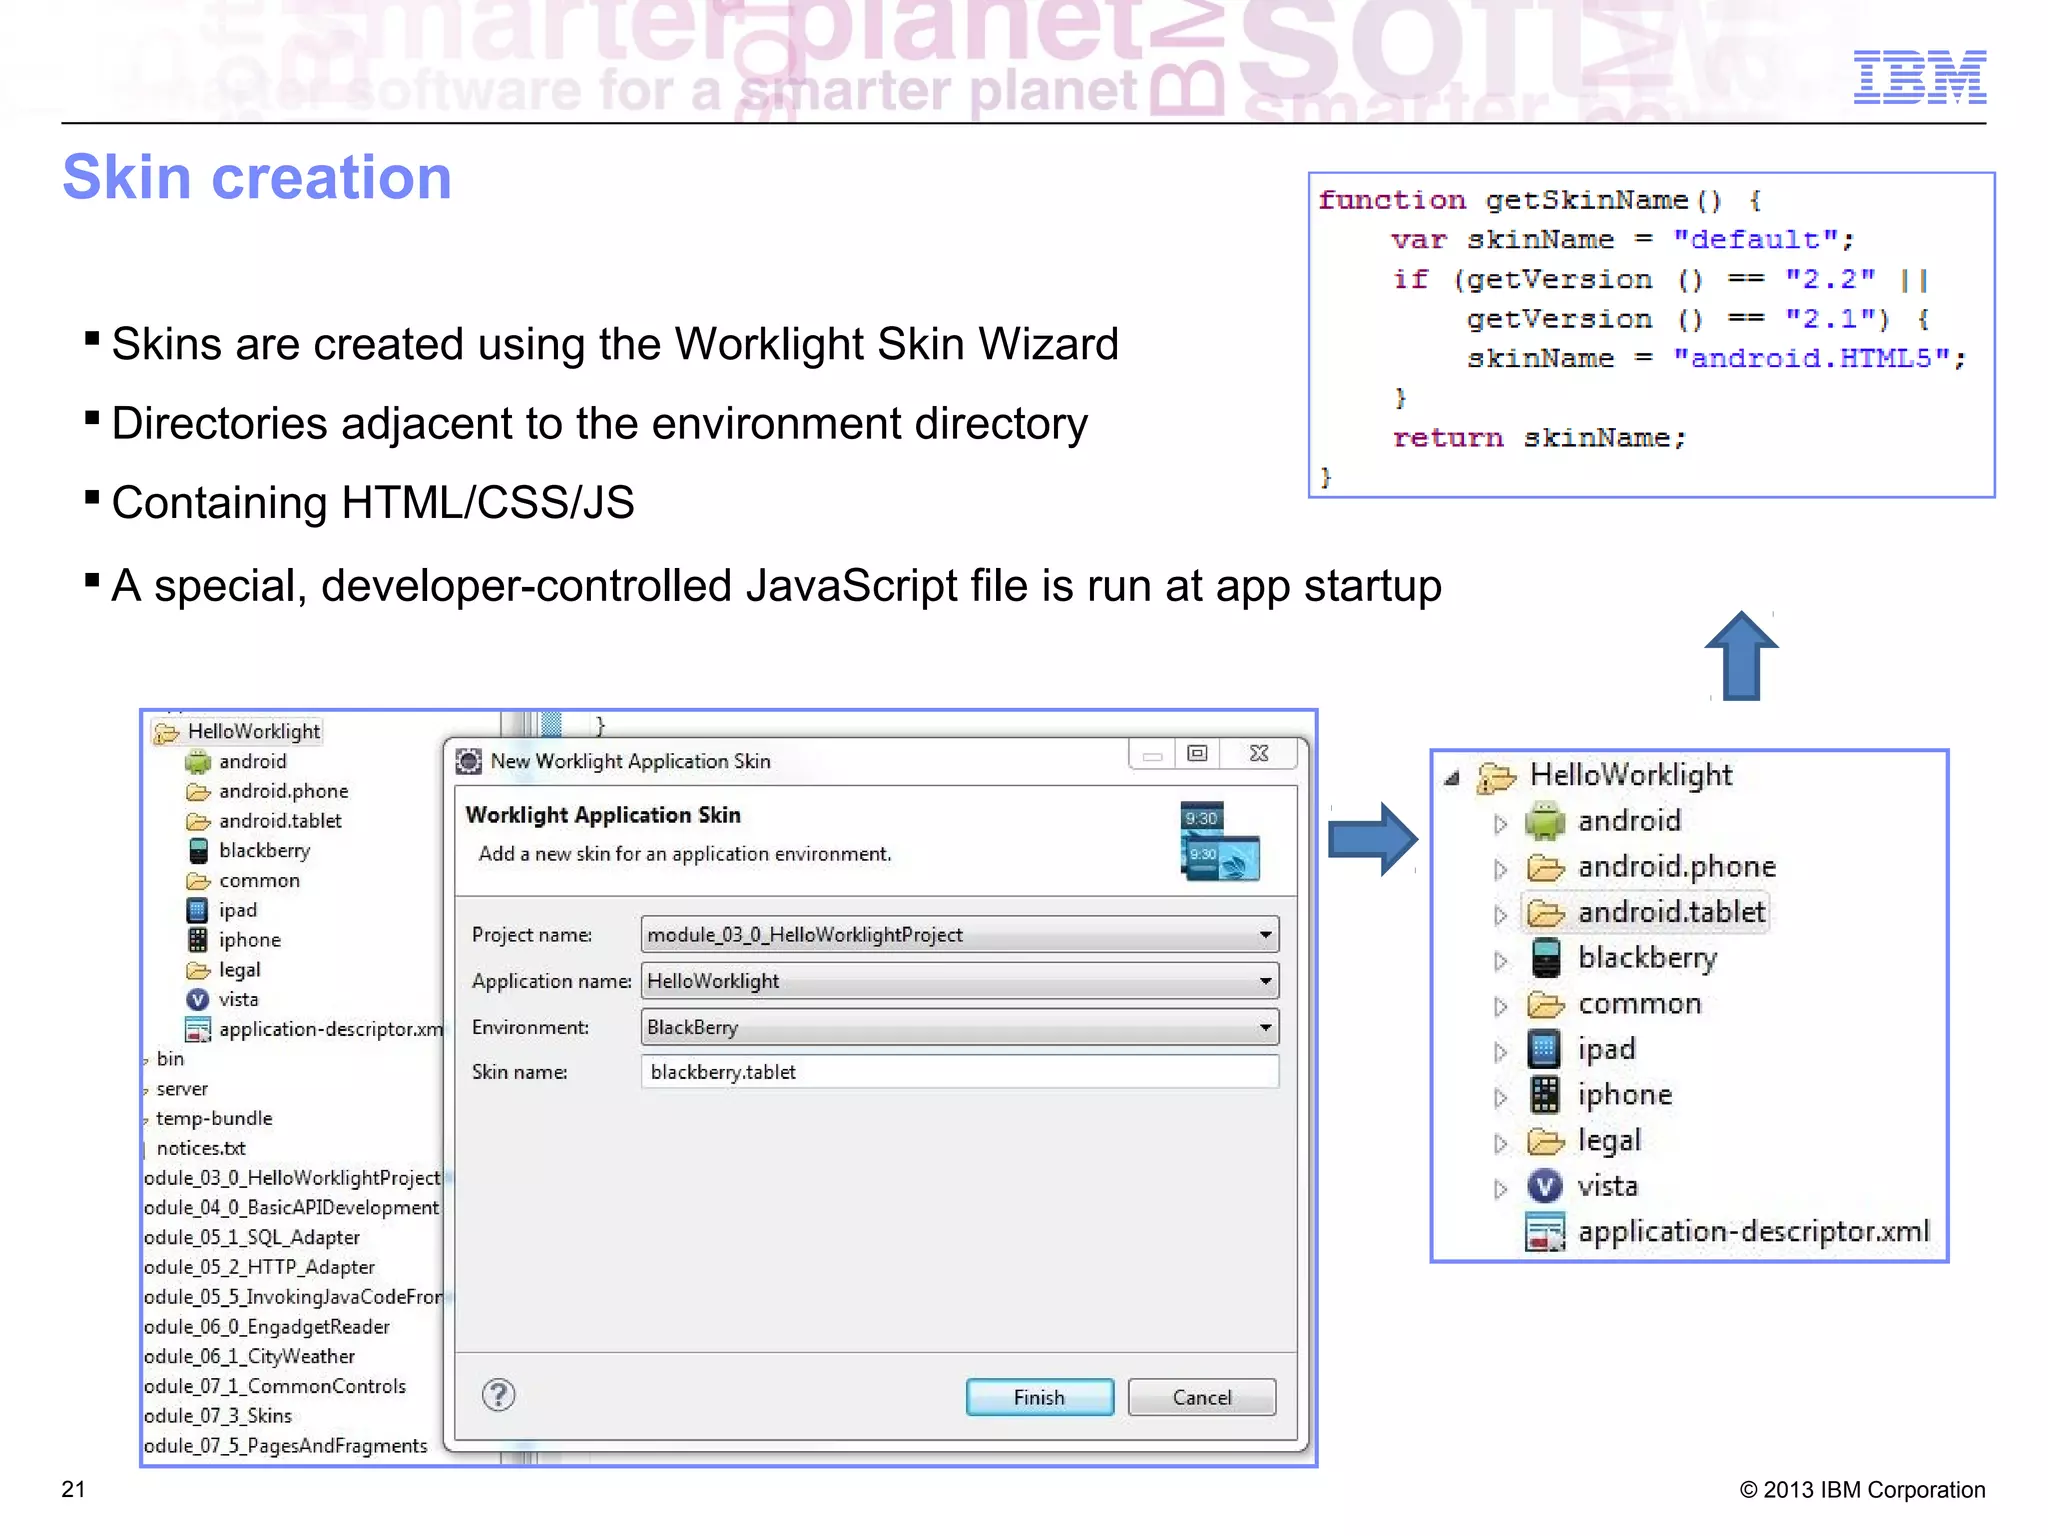Click the Finish button in skin wizard
Screen dimensions: 2048x1536
pos(1039,1397)
